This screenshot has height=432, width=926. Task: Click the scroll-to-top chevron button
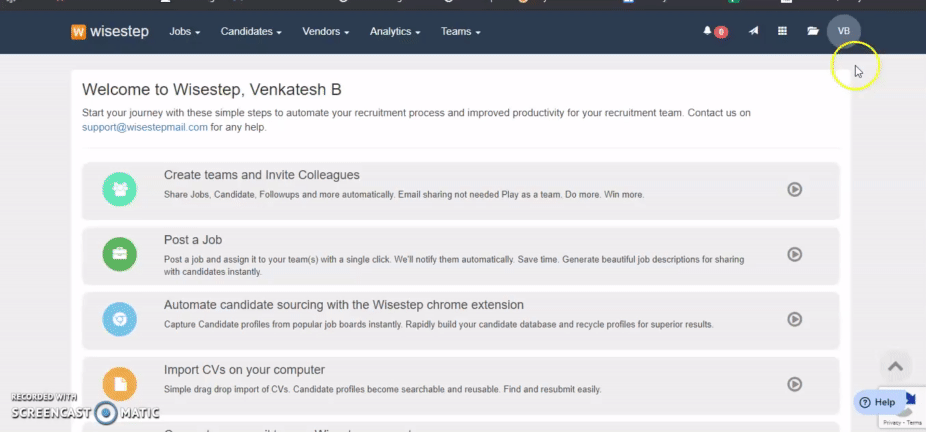[x=895, y=366]
